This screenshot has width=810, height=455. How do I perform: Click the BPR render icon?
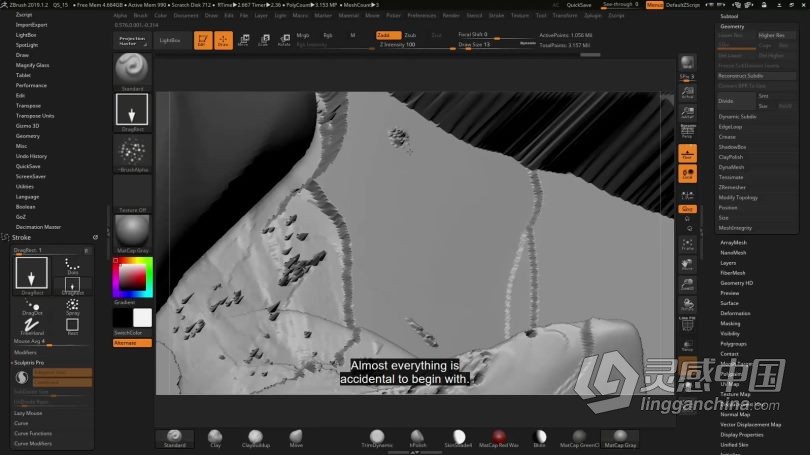[x=687, y=62]
